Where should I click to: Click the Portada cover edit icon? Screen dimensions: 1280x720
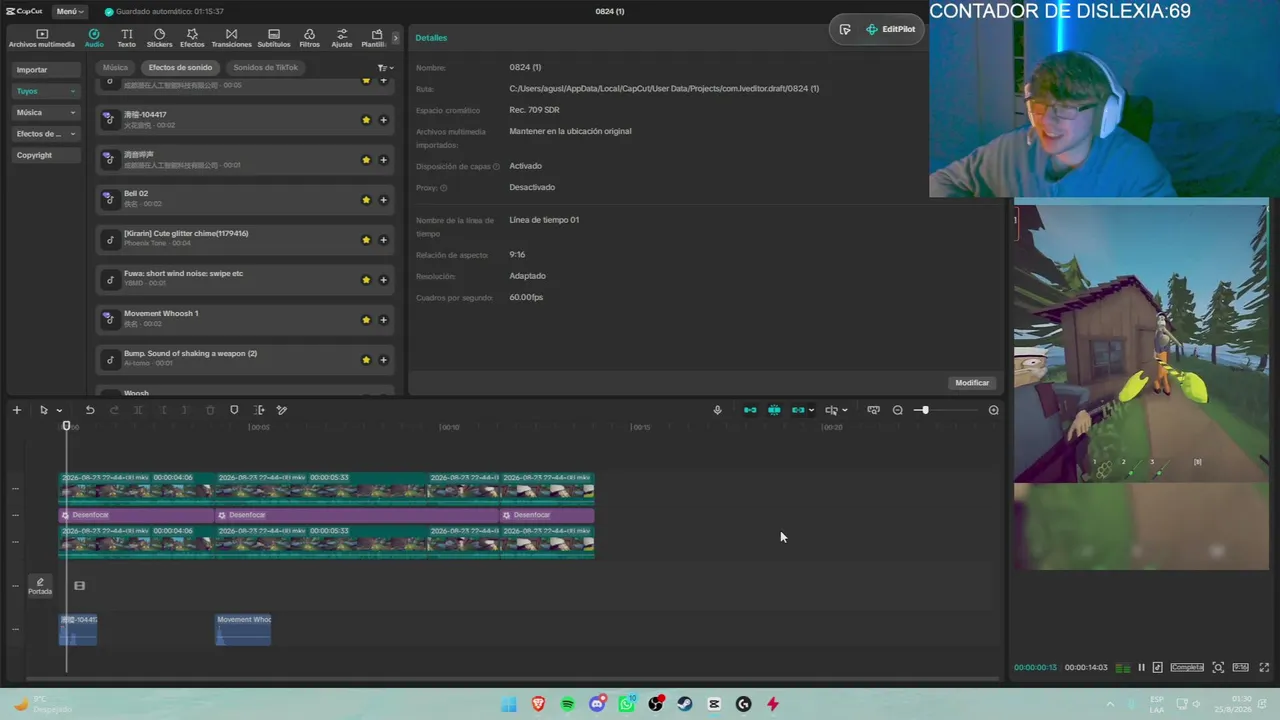point(40,585)
